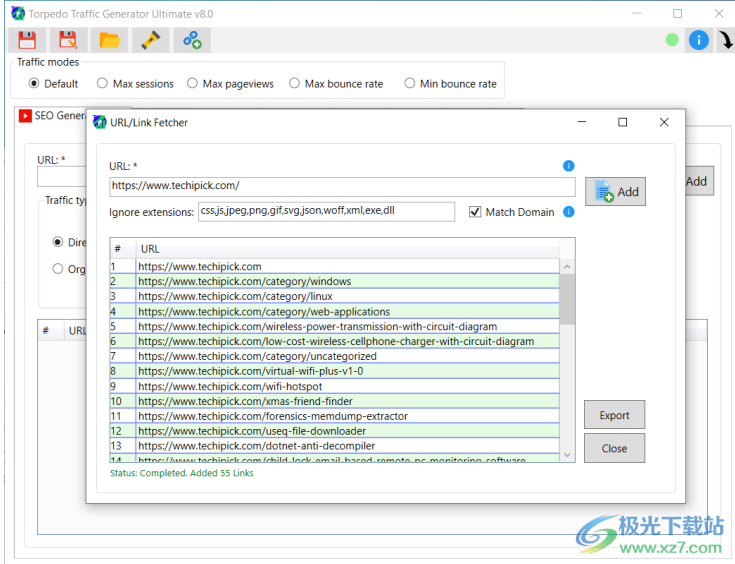735x564 pixels.
Task: Click the link list scrollbar thumb
Action: (x=567, y=299)
